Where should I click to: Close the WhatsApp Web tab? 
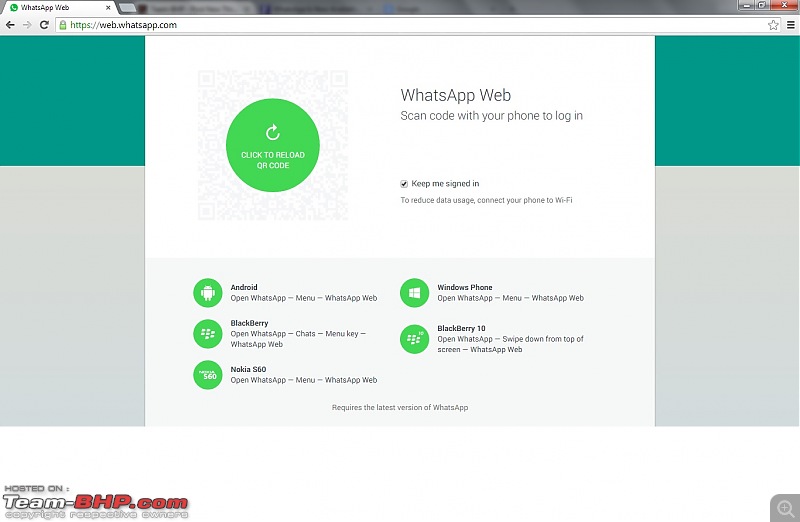(108, 8)
